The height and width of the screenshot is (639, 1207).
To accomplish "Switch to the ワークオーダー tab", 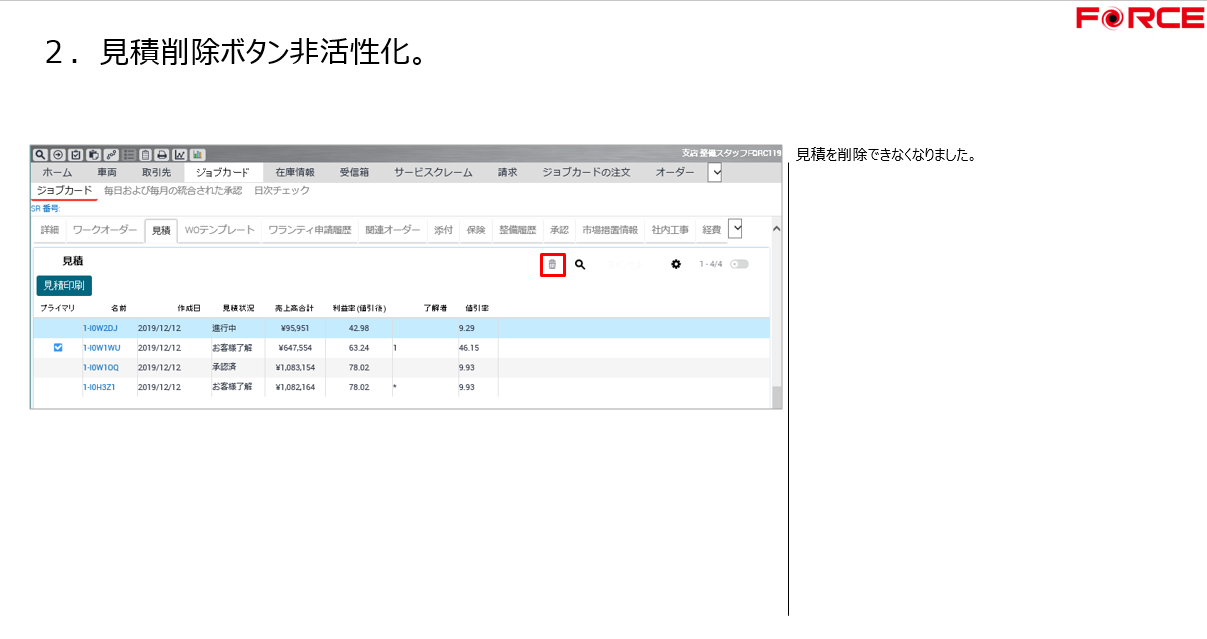I will [105, 230].
